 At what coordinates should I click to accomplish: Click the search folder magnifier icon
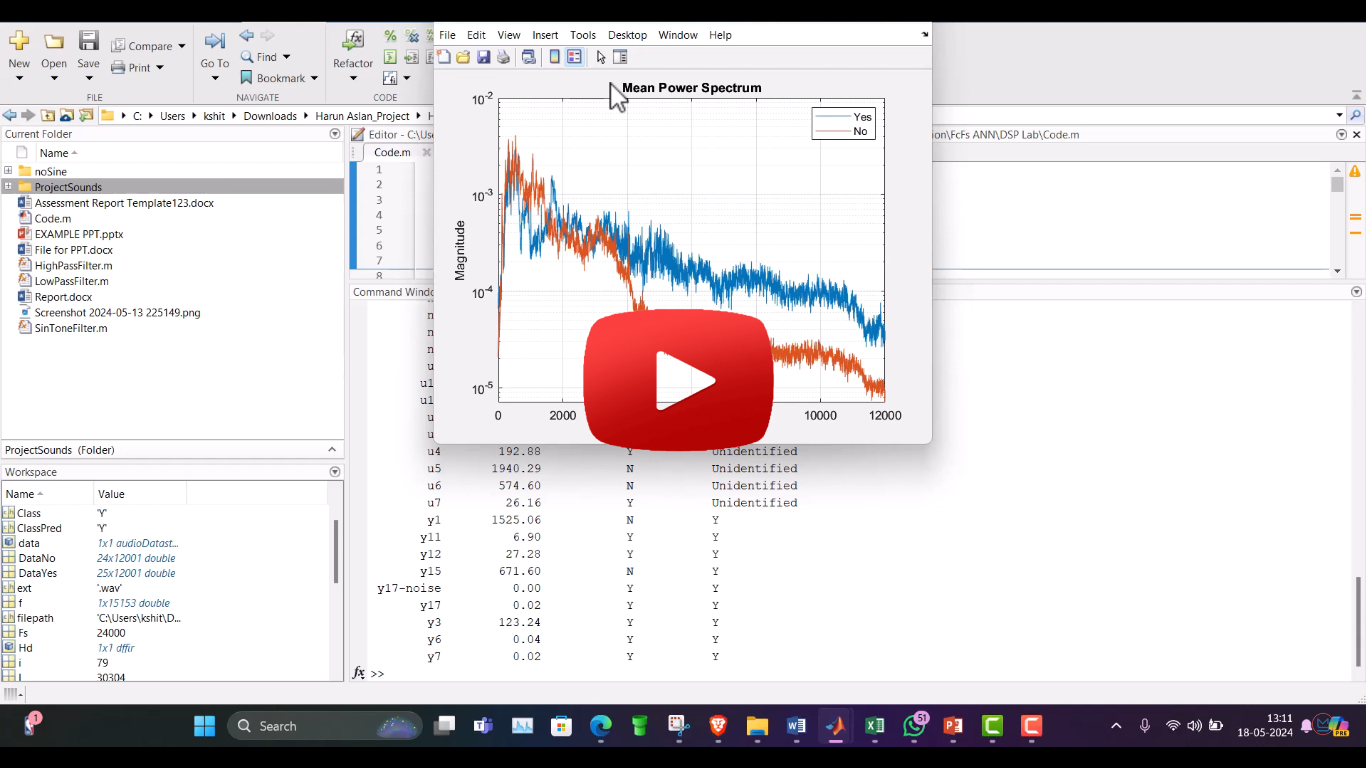tap(1356, 116)
